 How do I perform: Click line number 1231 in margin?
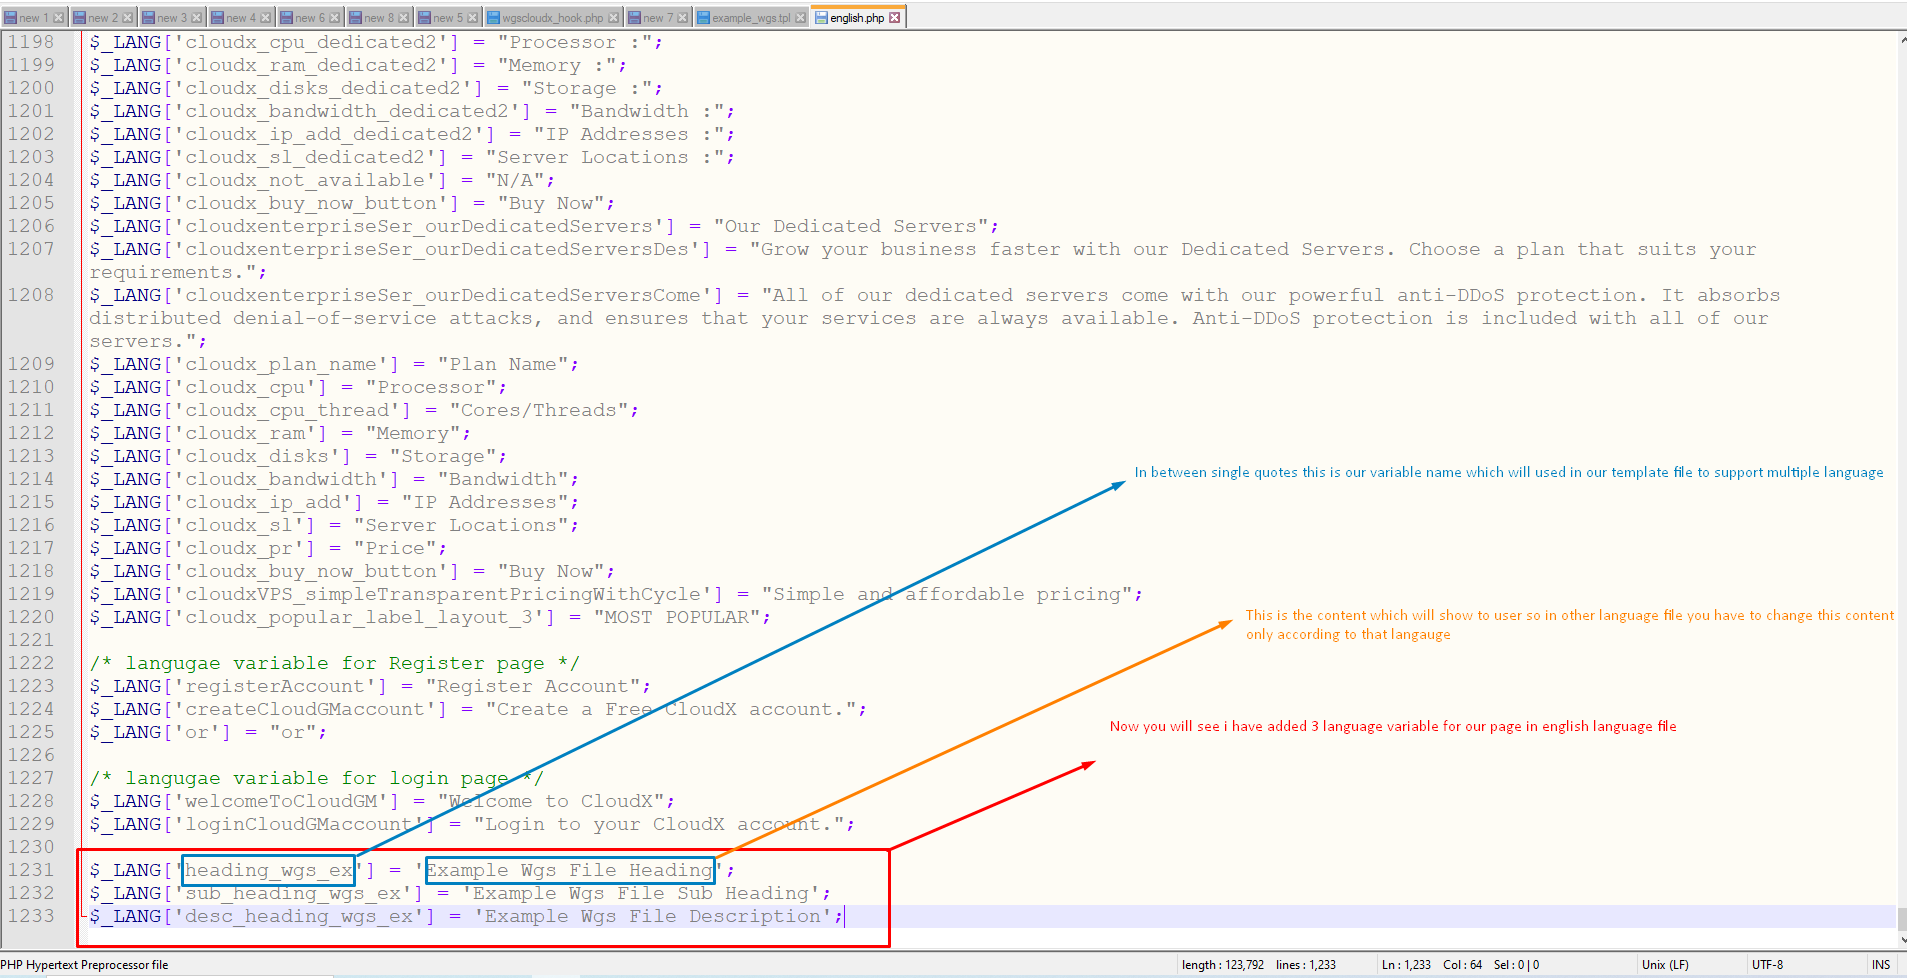coord(31,870)
